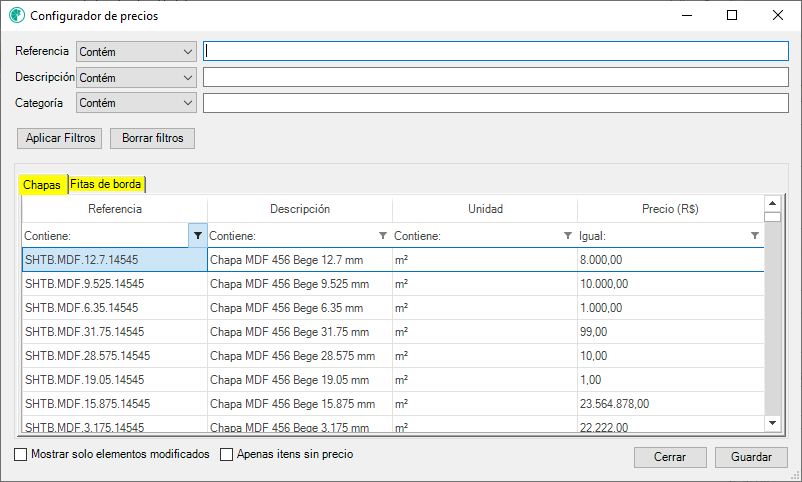The image size is (802, 482).
Task: Select cell Chapa MDF 456 Bege 19.05 mm
Action: (300, 380)
